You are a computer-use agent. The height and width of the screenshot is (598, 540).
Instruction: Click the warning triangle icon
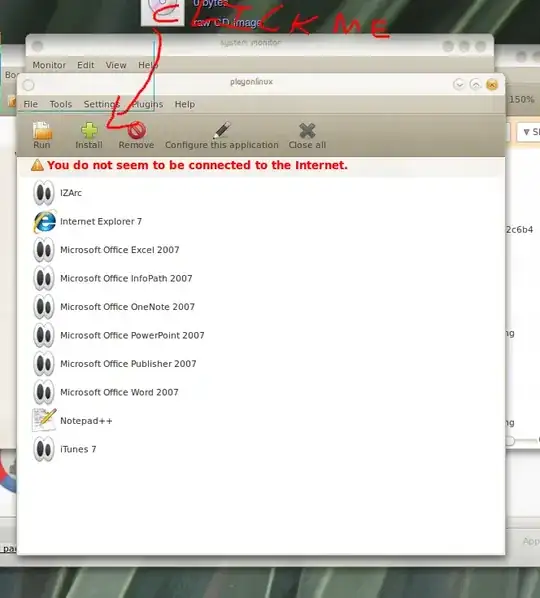(37, 165)
